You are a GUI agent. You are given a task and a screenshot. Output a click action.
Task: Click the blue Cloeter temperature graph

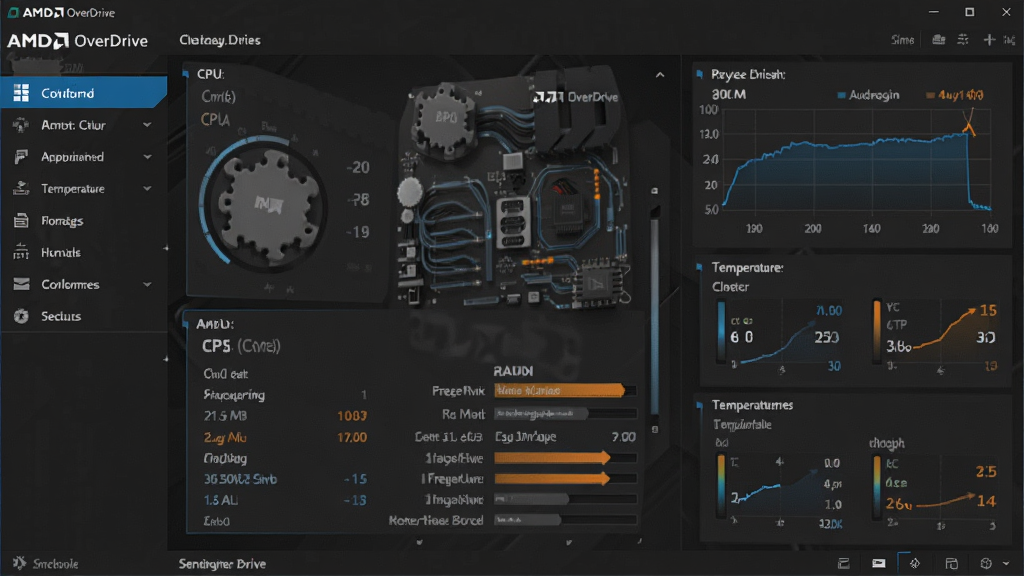[x=778, y=336]
